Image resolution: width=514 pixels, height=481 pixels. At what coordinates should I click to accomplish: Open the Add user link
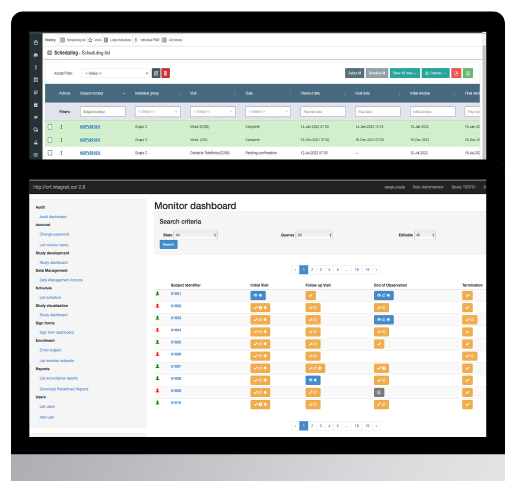(47, 417)
